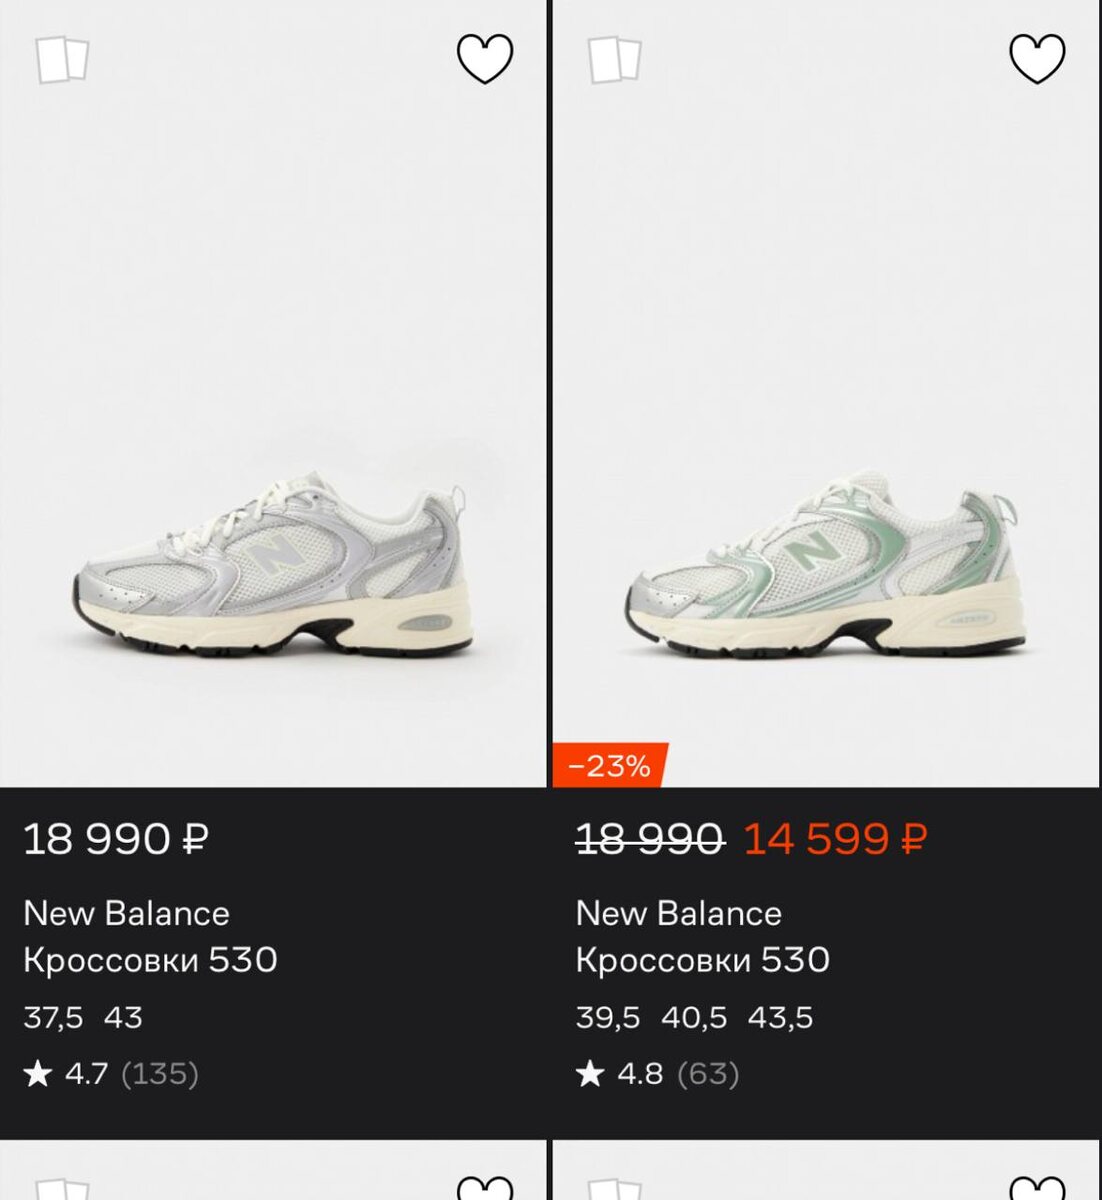Viewport: 1102px width, 1200px height.
Task: Add silver New Balance 530 to favorites
Action: pos(485,59)
